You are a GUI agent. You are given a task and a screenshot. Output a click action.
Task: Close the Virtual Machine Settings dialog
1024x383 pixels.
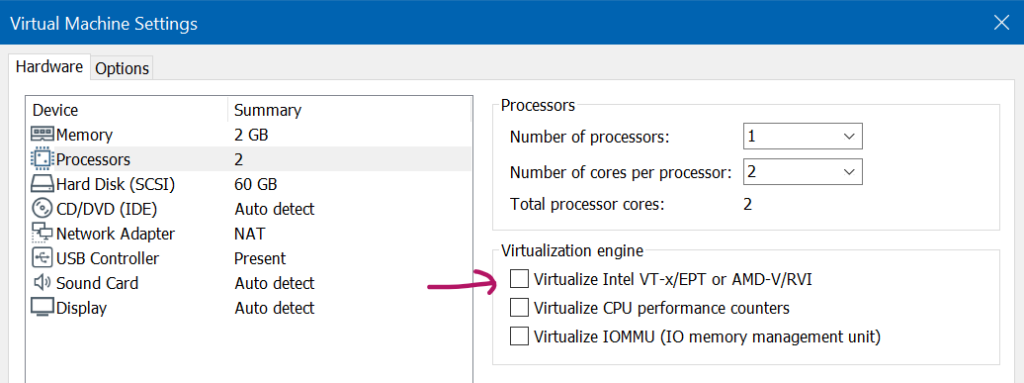coord(1001,23)
